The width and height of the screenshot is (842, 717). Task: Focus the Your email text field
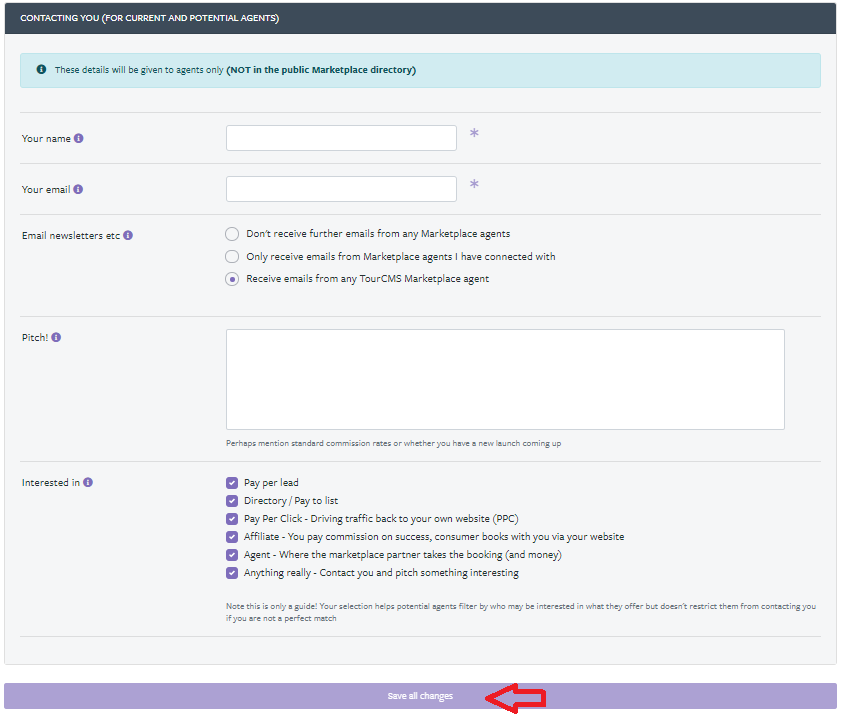[x=342, y=189]
